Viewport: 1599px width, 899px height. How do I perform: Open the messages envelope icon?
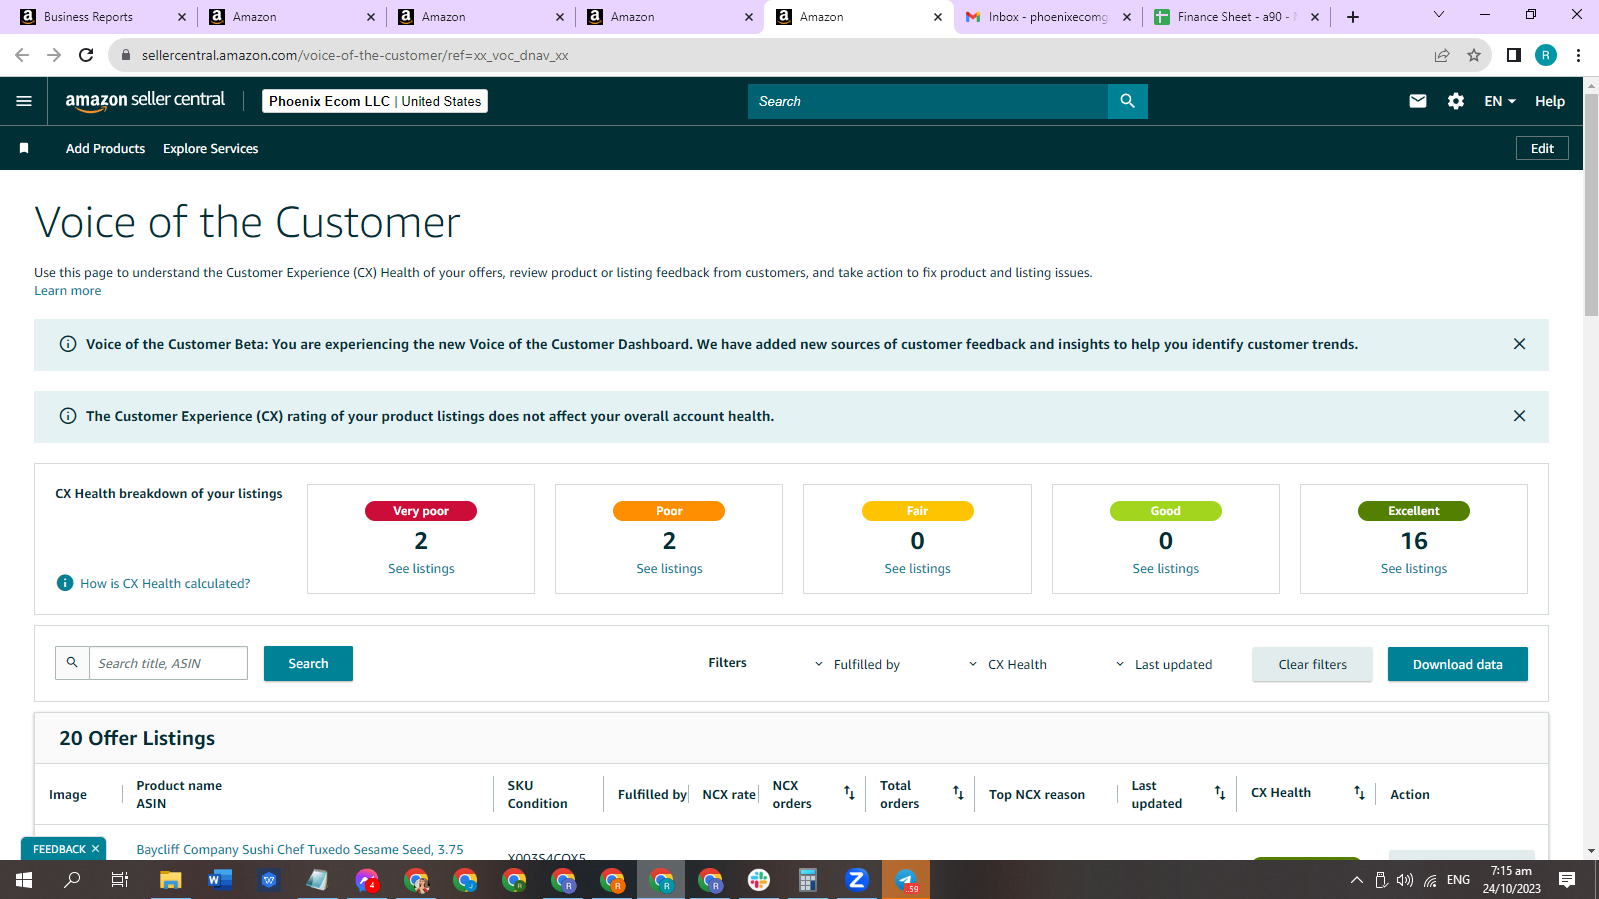coord(1418,101)
